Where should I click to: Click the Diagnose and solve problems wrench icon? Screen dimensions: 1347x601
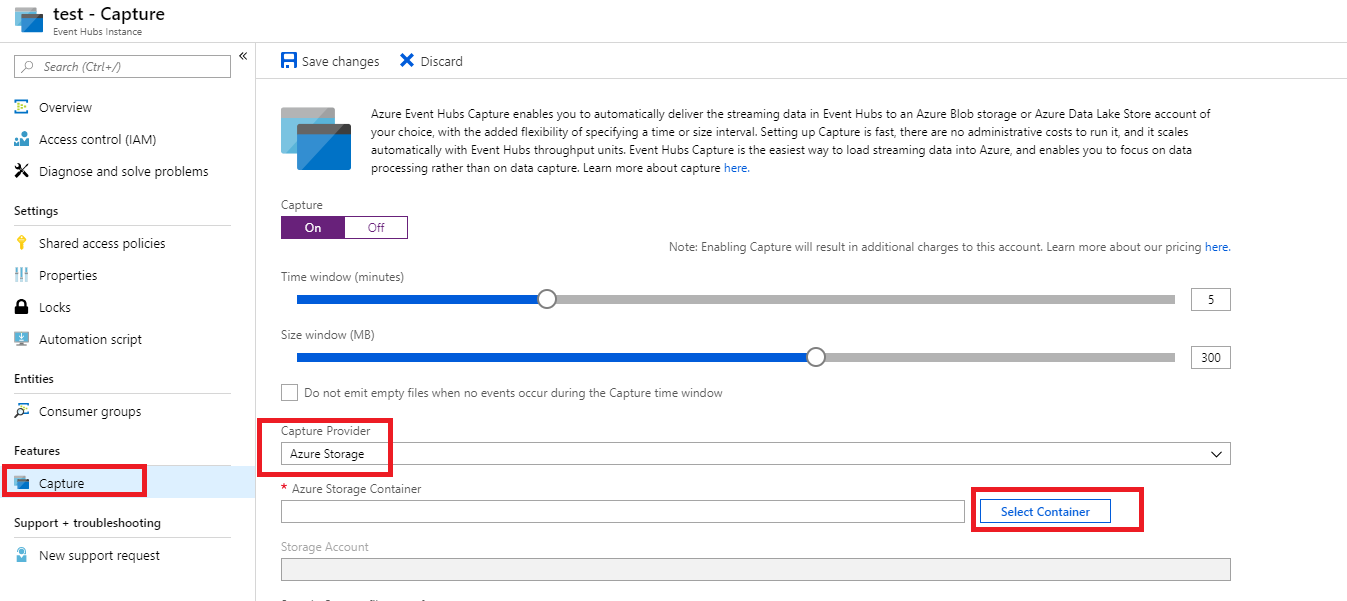coord(22,171)
